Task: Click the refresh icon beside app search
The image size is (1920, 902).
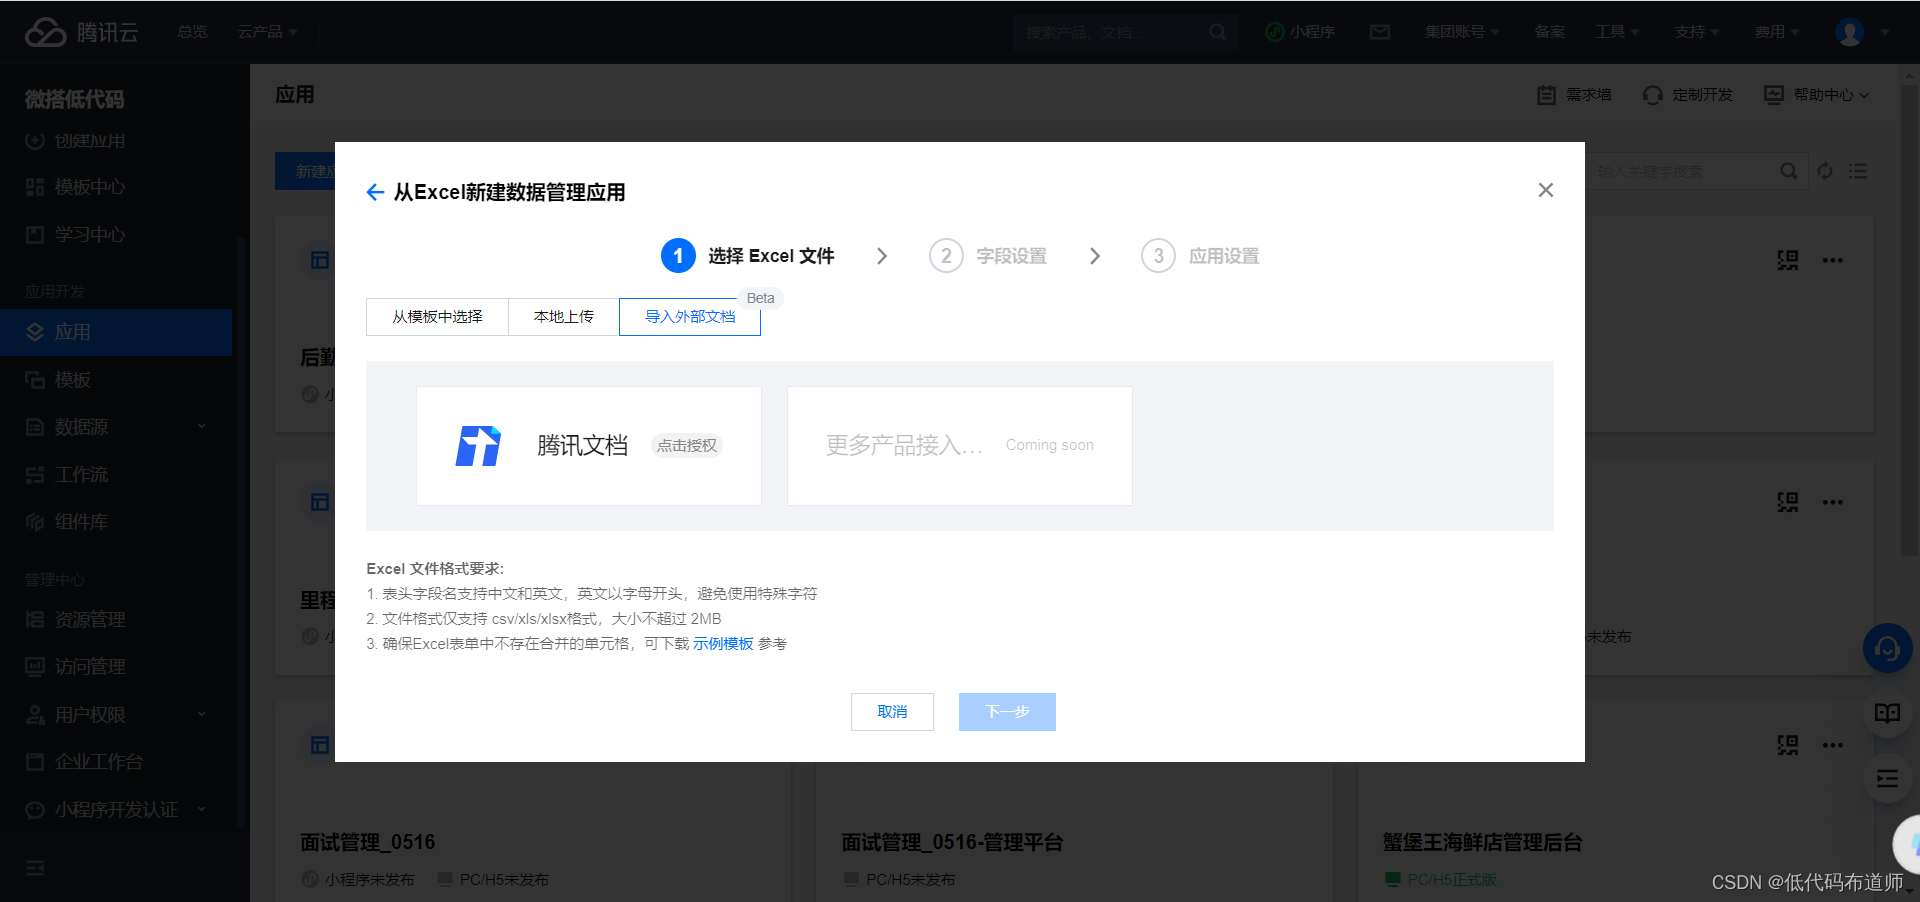Action: (x=1825, y=171)
